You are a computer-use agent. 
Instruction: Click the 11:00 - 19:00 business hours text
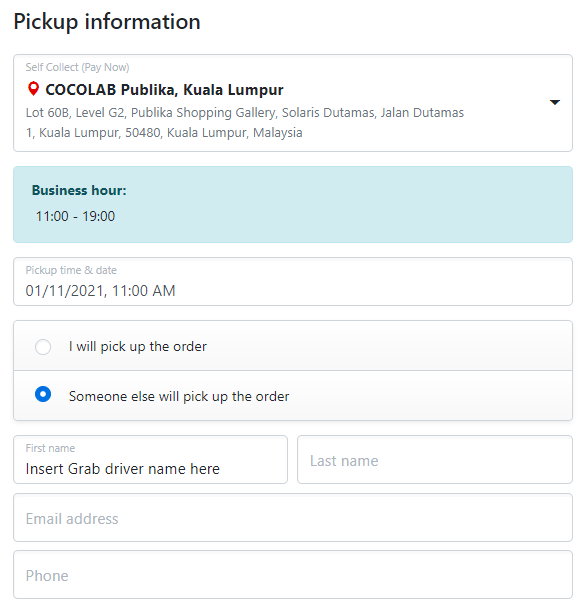(76, 216)
